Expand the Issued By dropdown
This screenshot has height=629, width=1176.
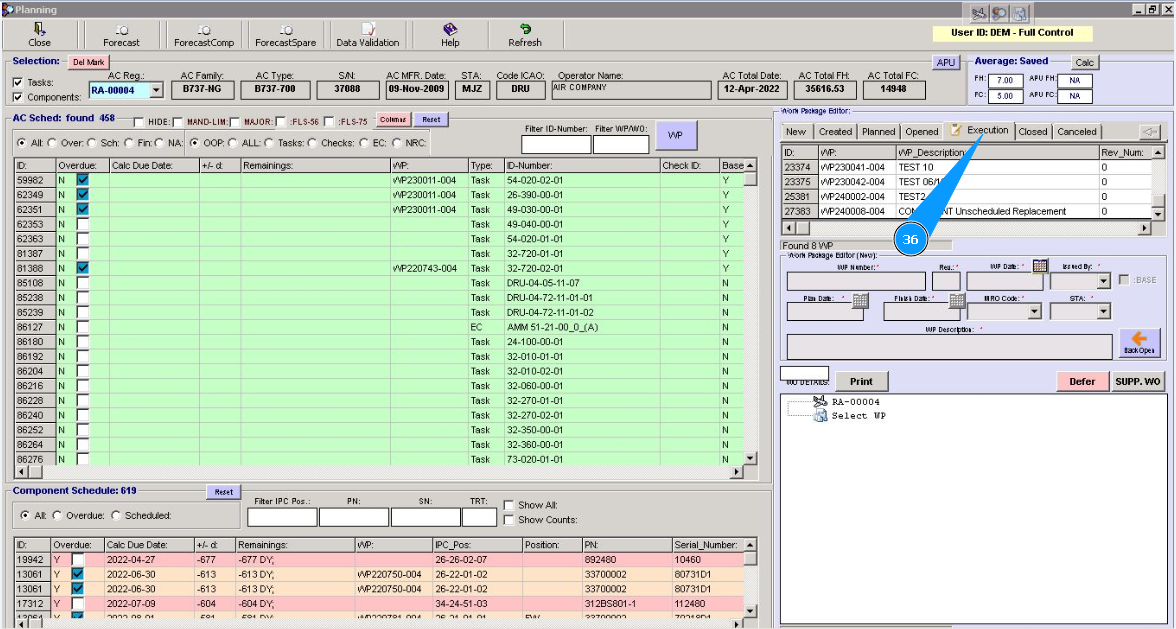coord(1103,282)
